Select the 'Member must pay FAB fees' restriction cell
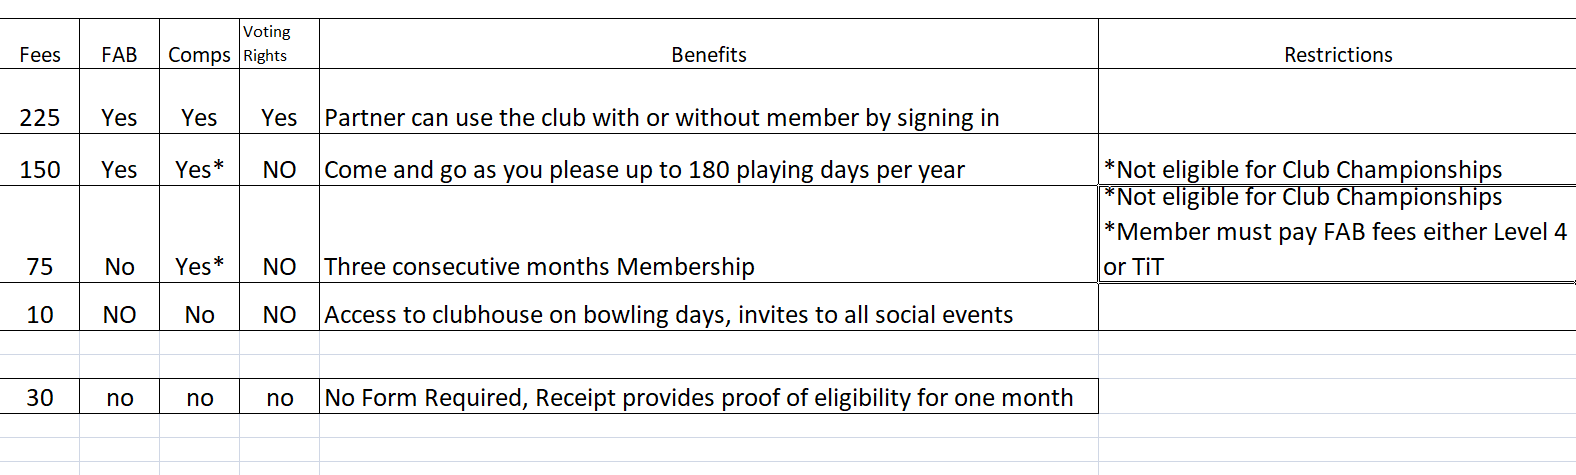 (x=1335, y=233)
